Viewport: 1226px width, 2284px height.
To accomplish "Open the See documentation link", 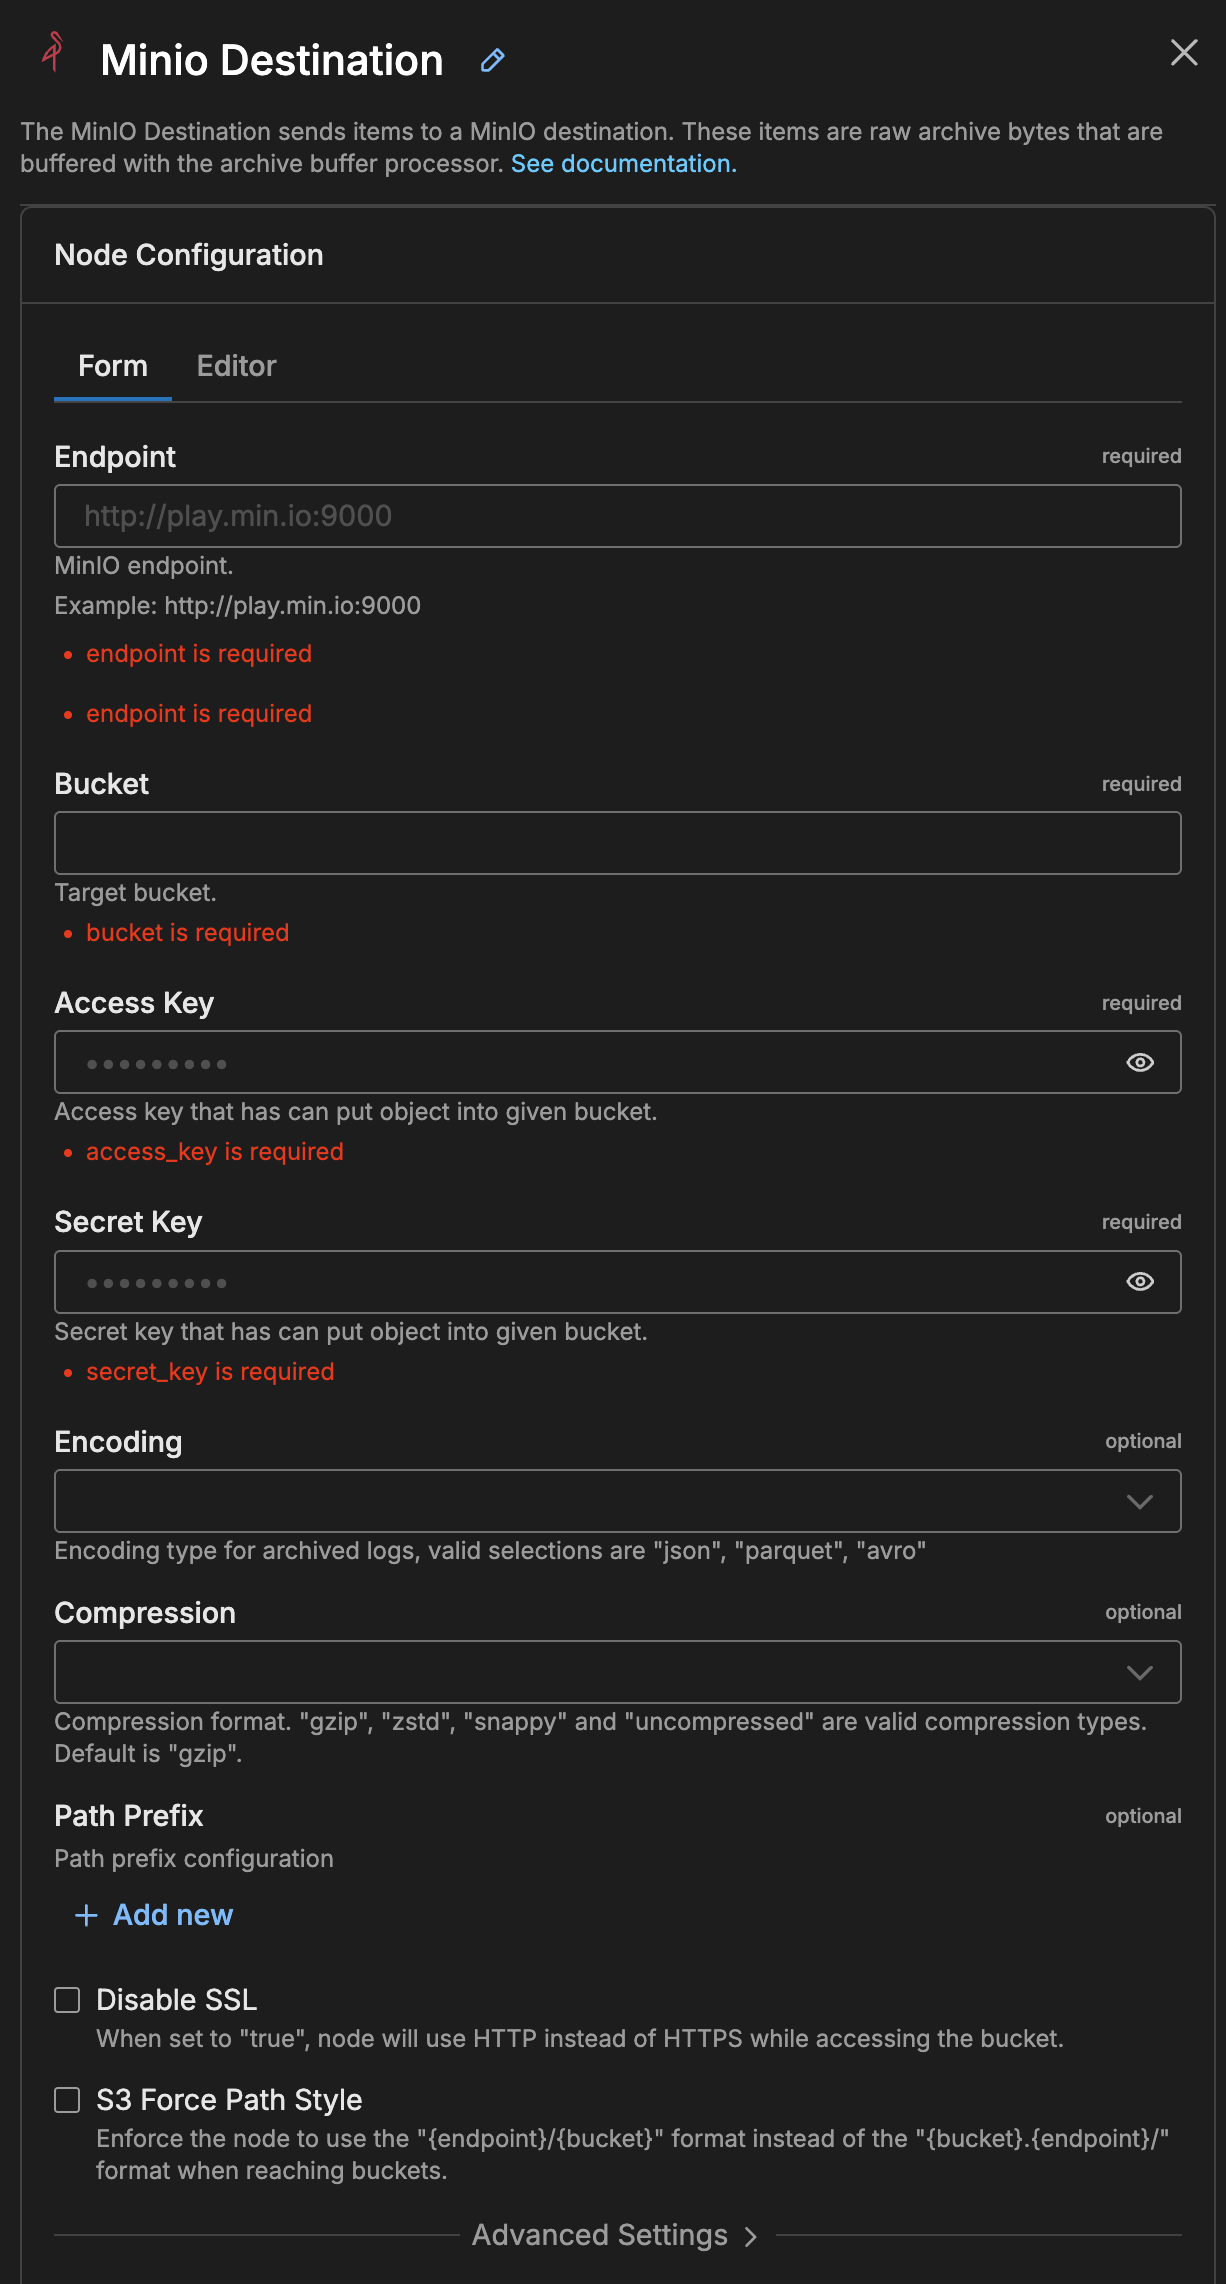I will pos(623,164).
